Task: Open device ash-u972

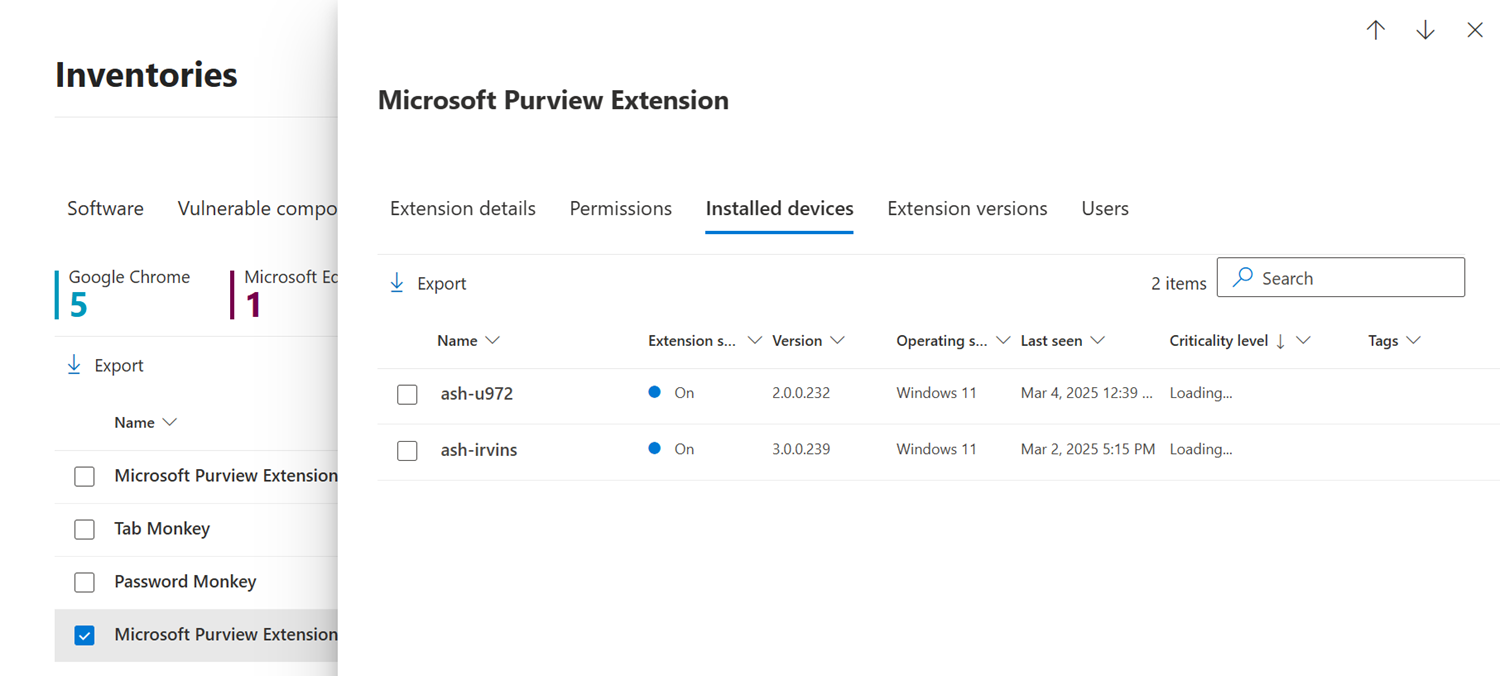Action: point(477,394)
